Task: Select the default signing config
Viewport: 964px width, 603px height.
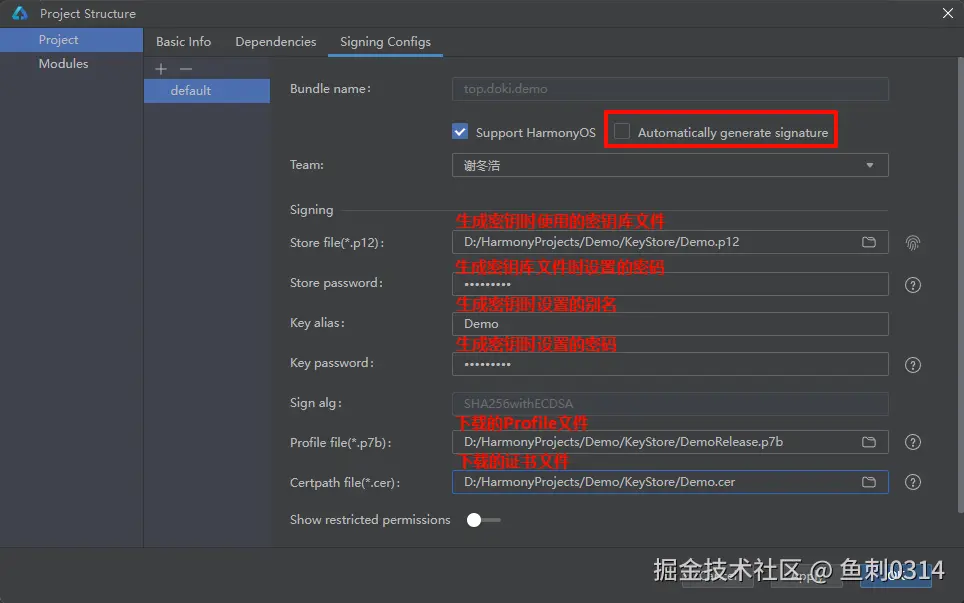Action: click(207, 90)
